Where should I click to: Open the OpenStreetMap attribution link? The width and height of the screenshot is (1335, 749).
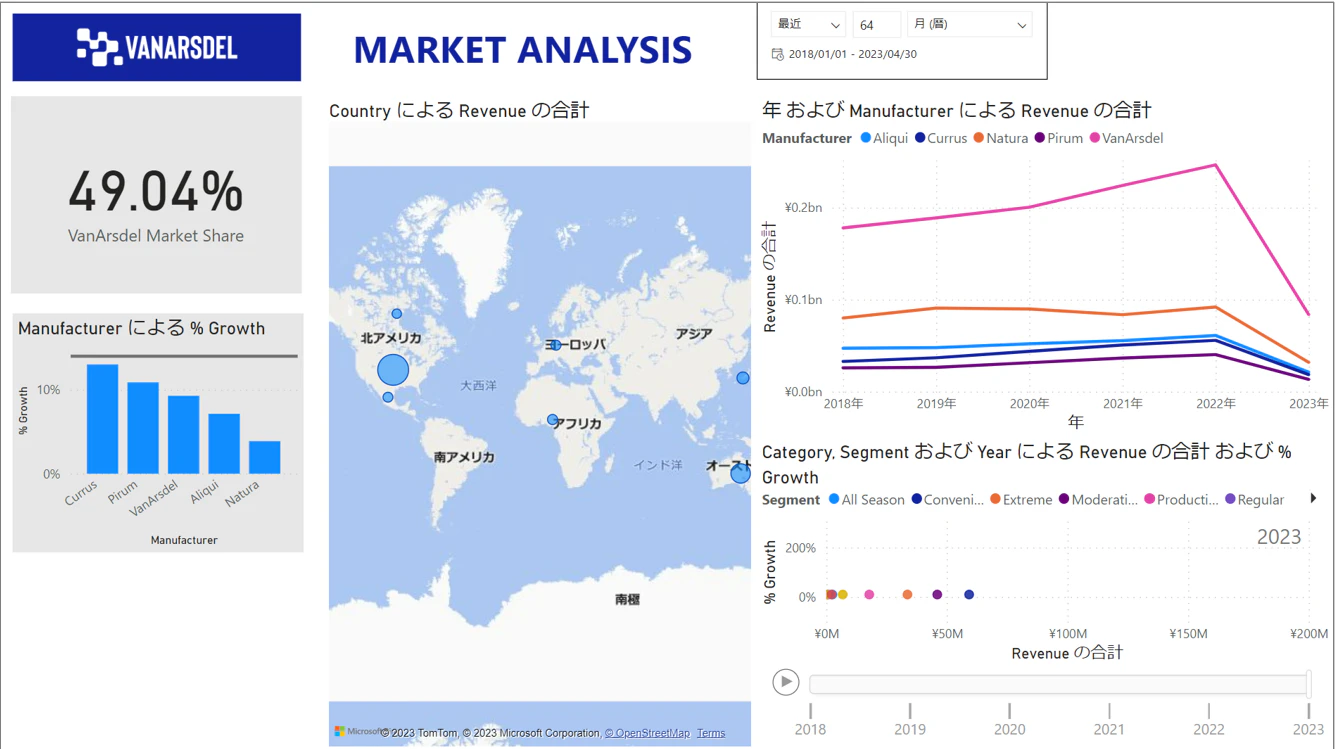[x=647, y=733]
